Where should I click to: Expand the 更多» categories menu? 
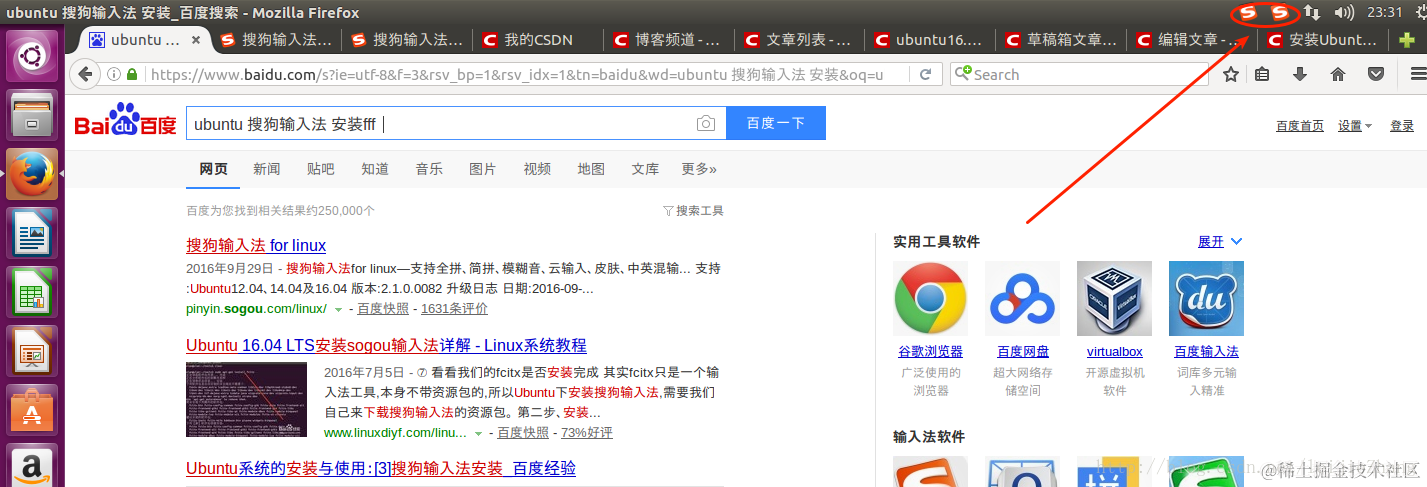click(699, 169)
